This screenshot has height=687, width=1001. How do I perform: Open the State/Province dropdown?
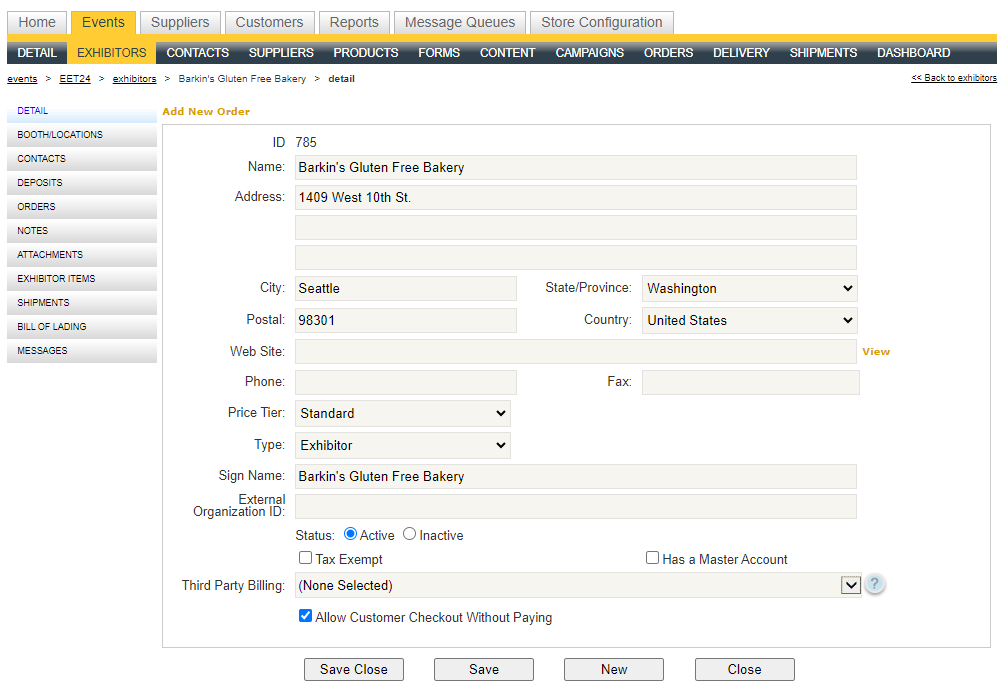tap(749, 288)
